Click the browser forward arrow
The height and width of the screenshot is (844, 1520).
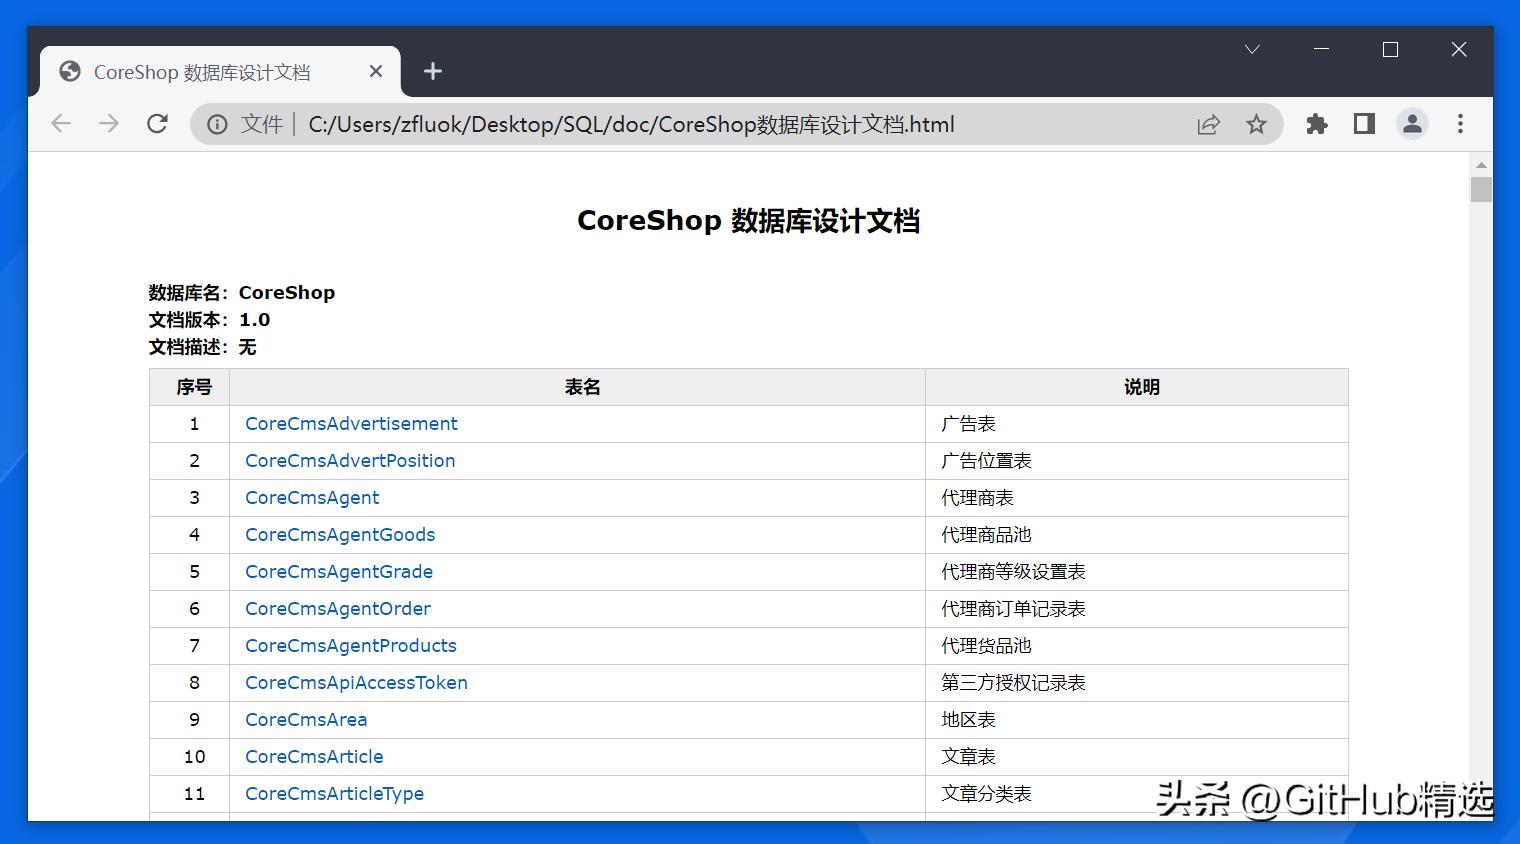tap(109, 124)
